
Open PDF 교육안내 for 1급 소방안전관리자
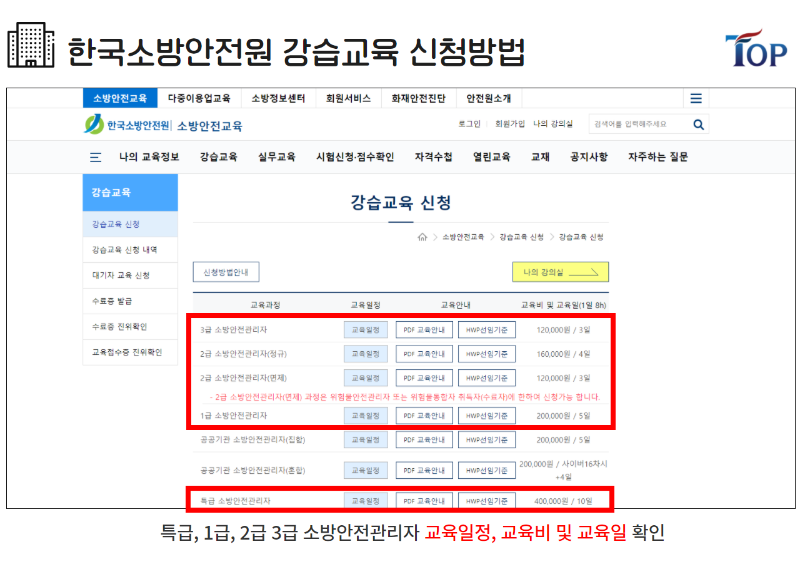point(424,415)
